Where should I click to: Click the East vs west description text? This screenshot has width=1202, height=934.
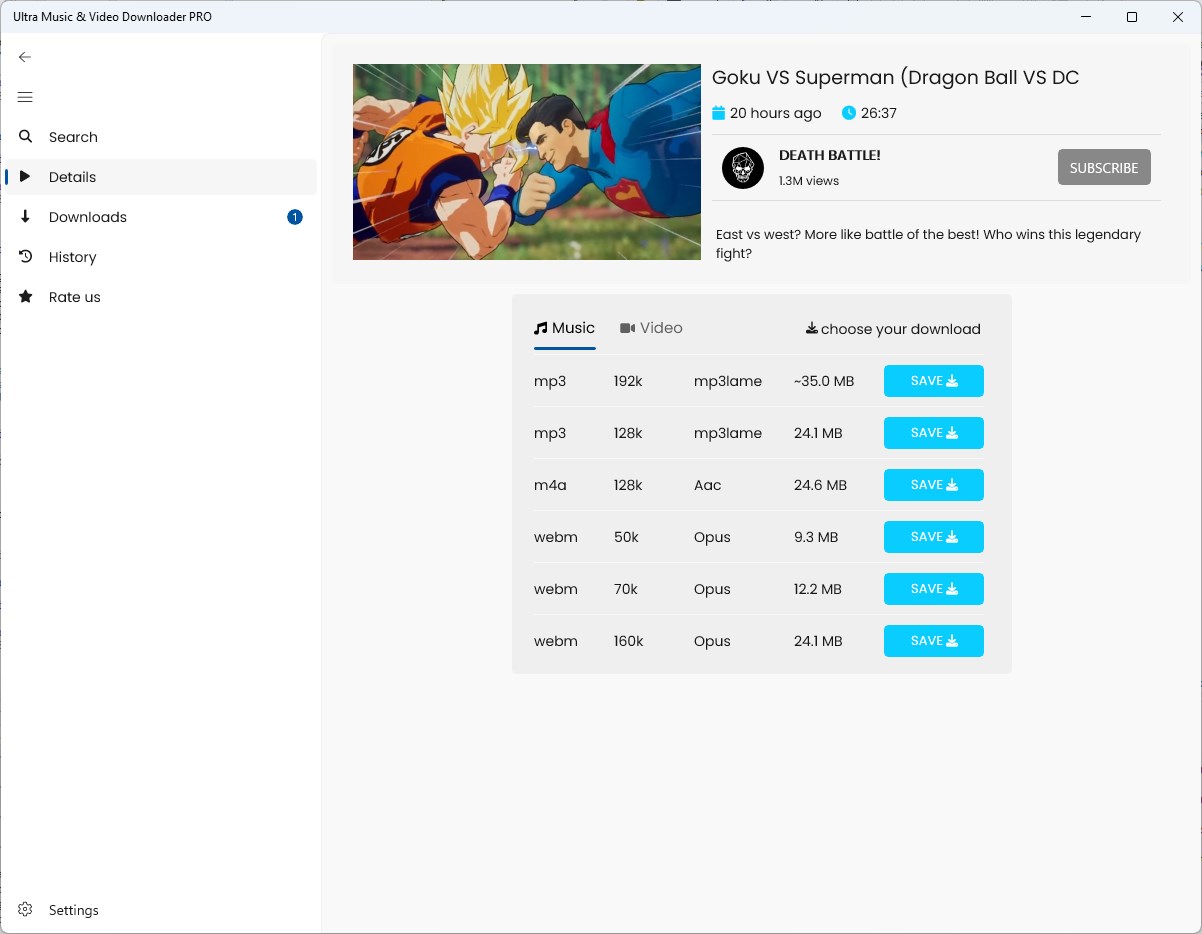click(928, 244)
